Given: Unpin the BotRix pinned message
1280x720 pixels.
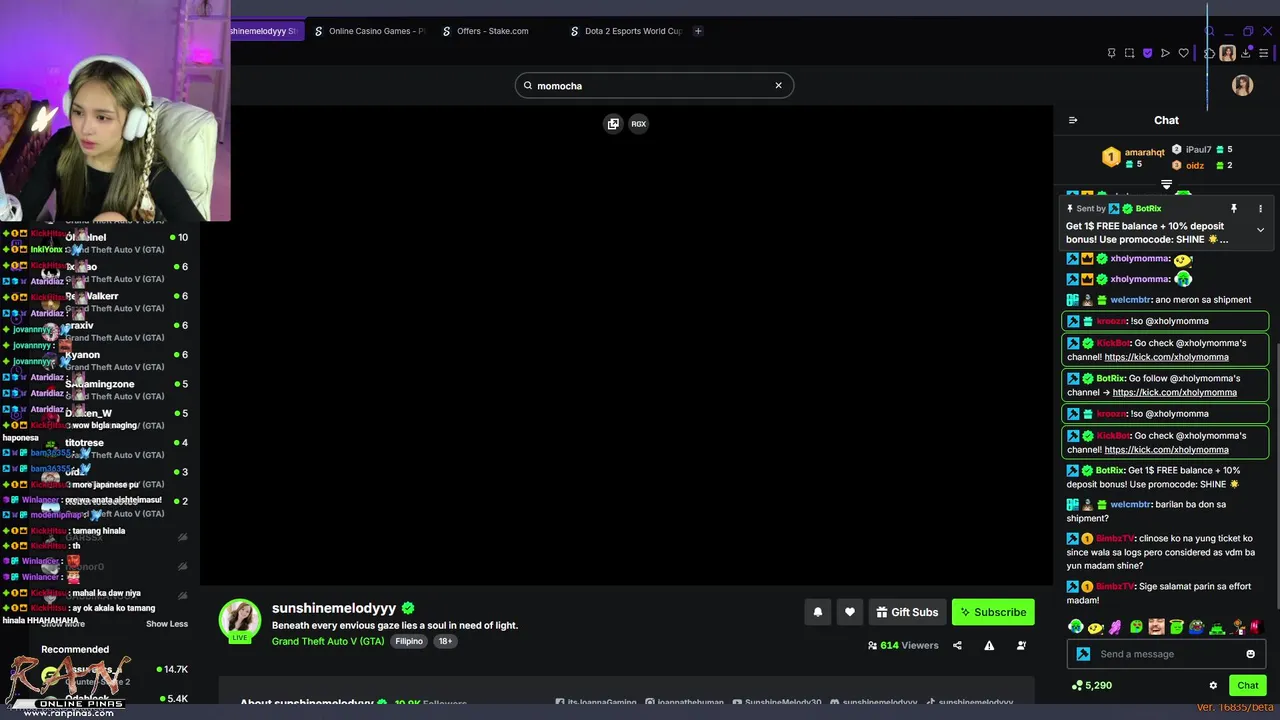Looking at the screenshot, I should coord(1234,208).
